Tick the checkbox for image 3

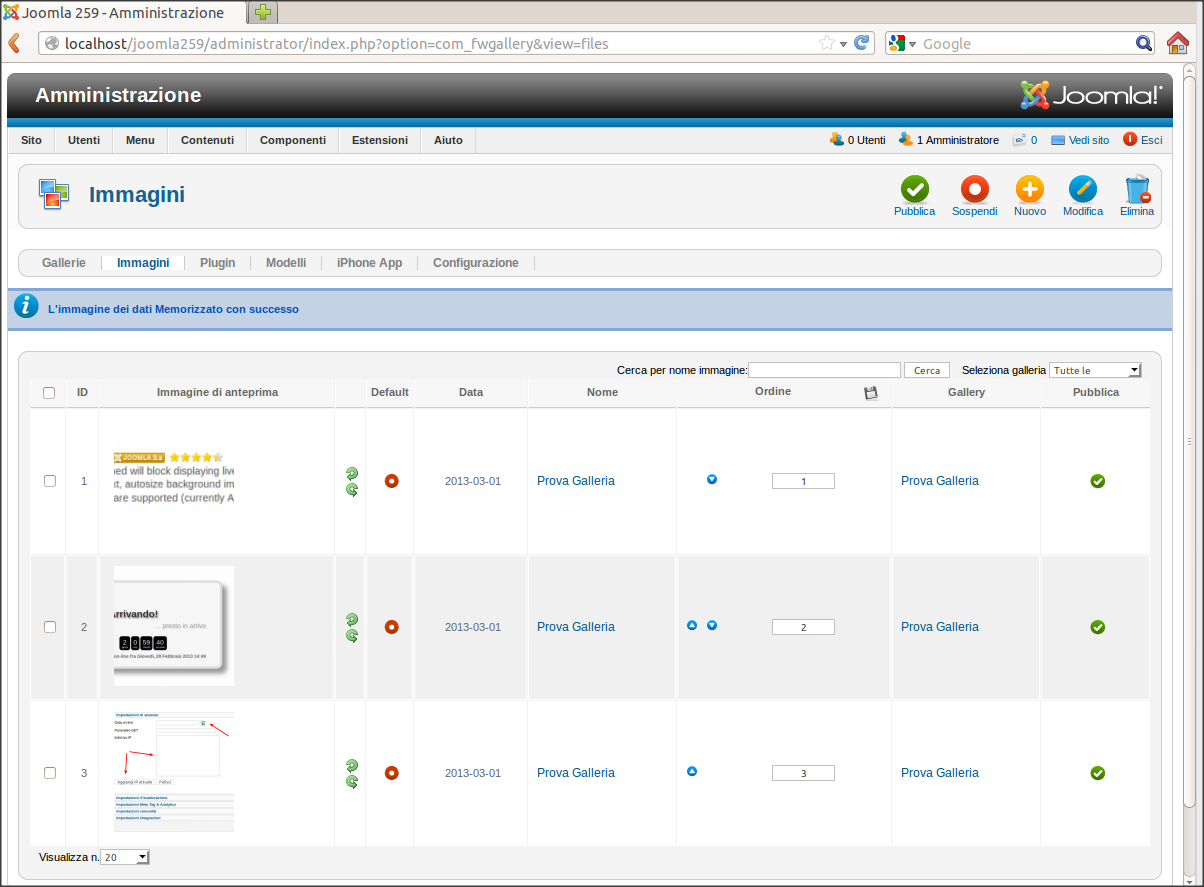(x=50, y=773)
